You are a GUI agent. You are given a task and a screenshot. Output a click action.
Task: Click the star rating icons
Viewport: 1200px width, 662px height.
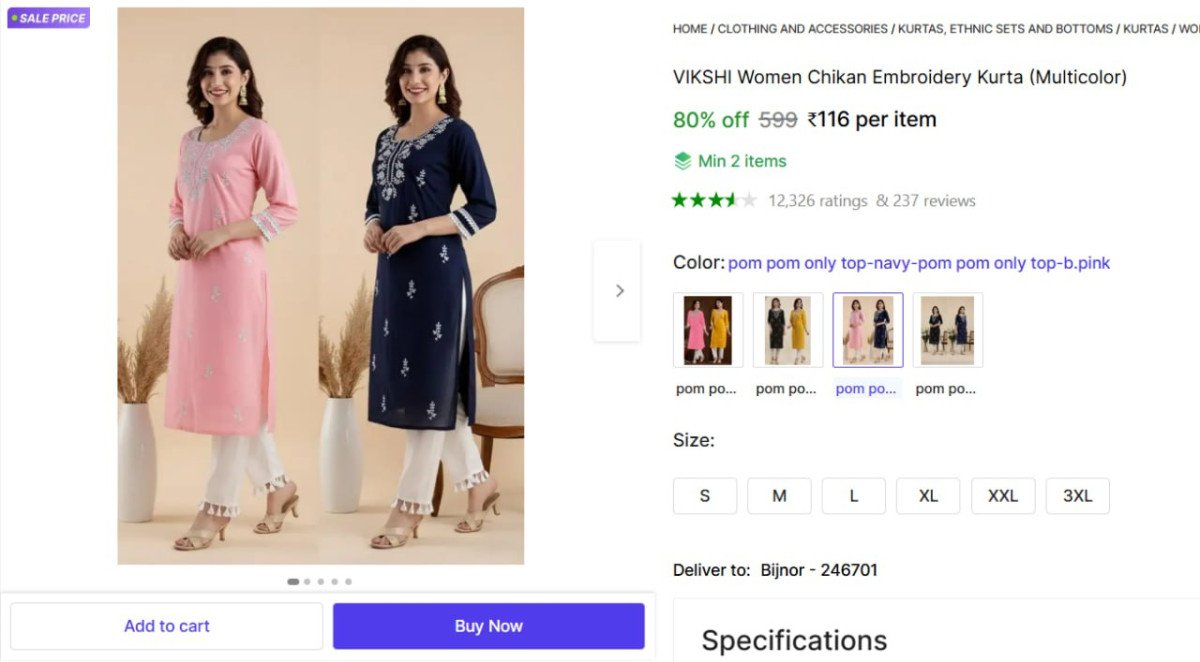point(715,200)
